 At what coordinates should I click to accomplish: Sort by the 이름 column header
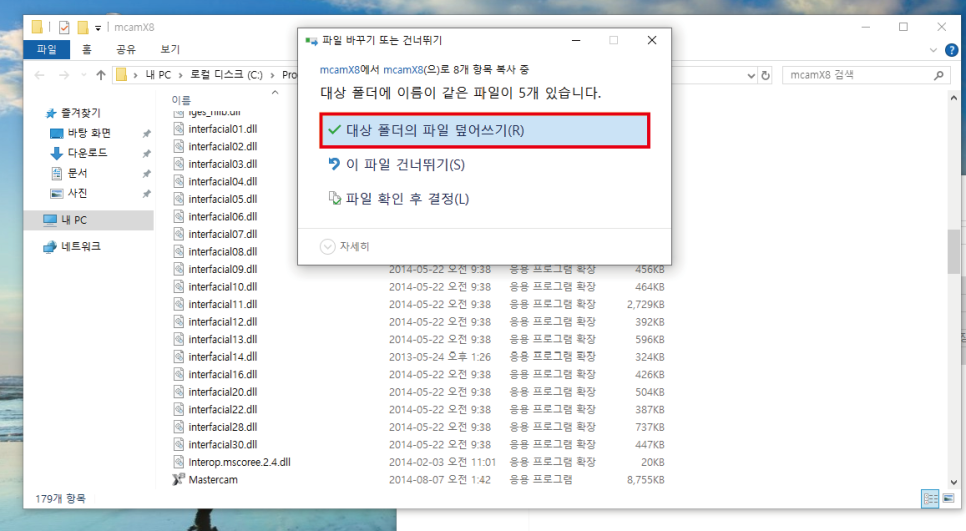[x=181, y=100]
